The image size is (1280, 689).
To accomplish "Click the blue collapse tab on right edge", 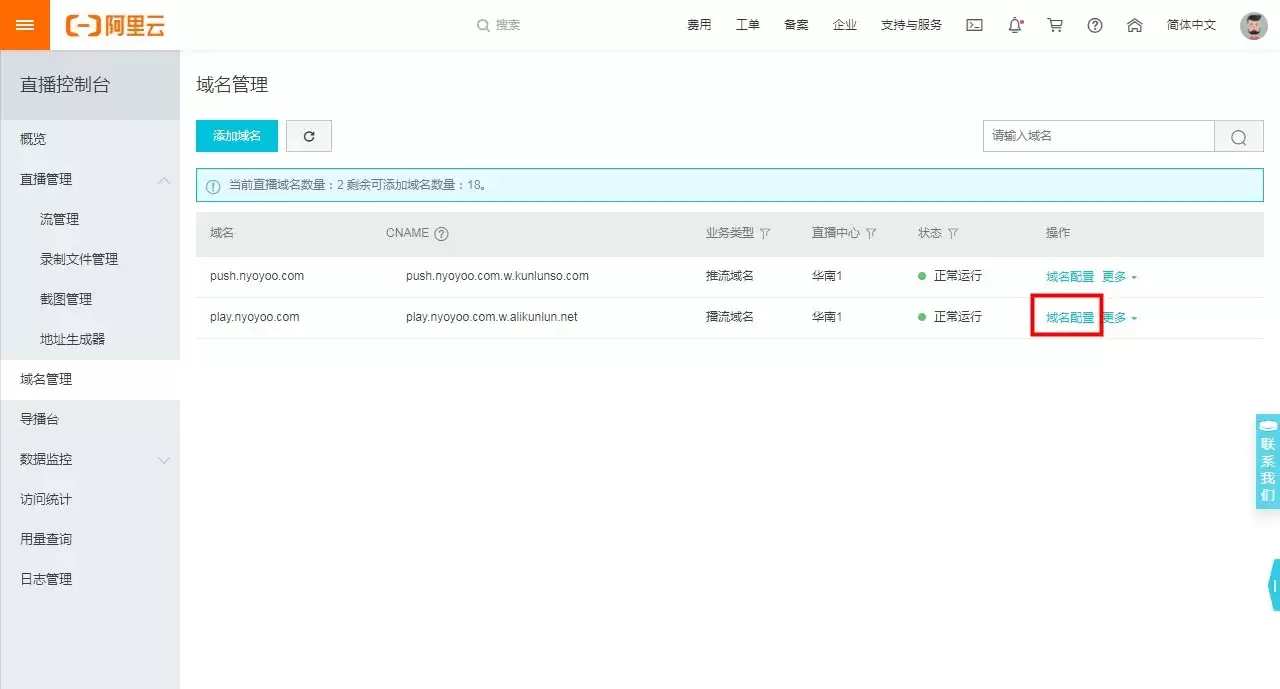I will coord(1274,585).
